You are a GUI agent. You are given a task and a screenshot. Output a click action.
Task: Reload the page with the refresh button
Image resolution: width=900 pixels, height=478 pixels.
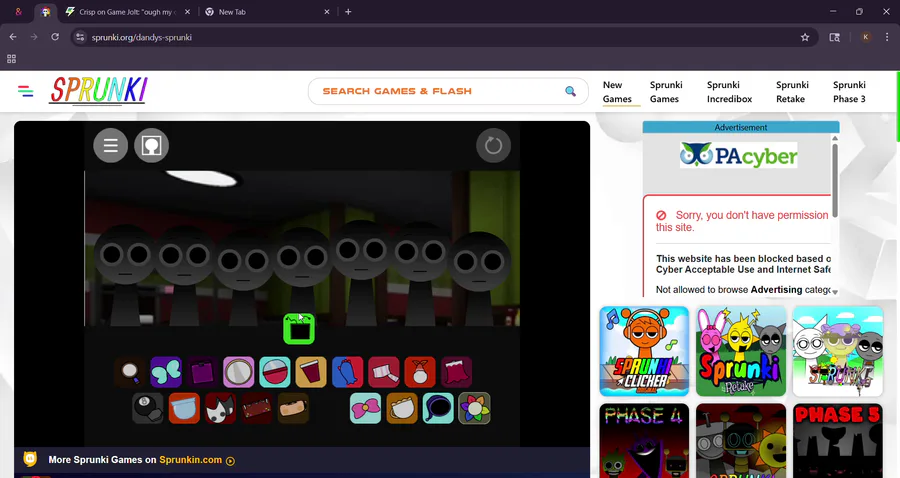(x=55, y=37)
